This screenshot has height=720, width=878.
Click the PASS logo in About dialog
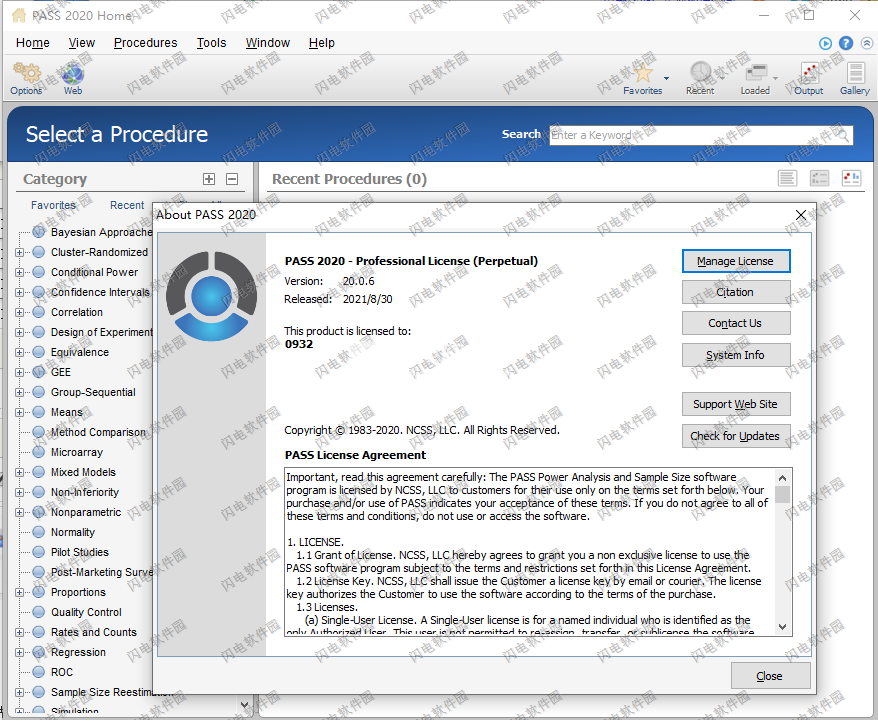coord(212,296)
